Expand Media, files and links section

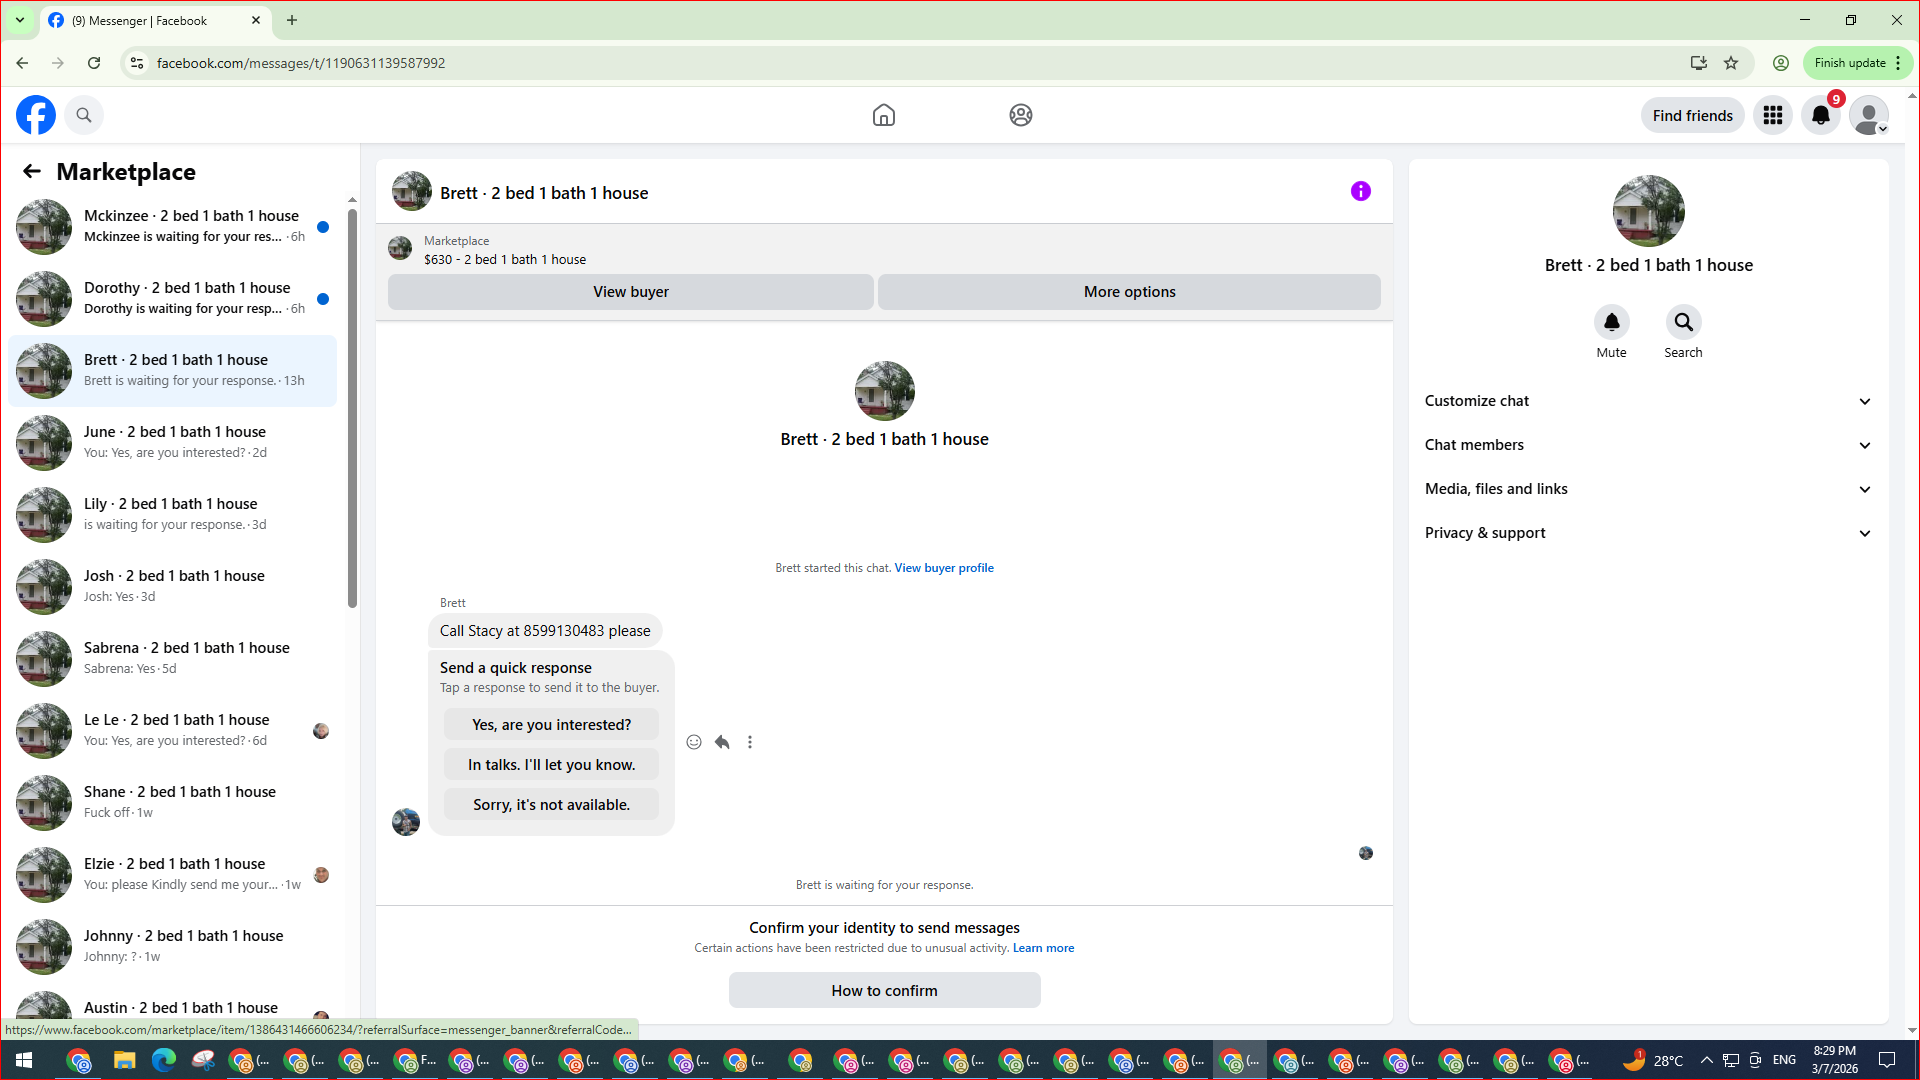[x=1648, y=489]
